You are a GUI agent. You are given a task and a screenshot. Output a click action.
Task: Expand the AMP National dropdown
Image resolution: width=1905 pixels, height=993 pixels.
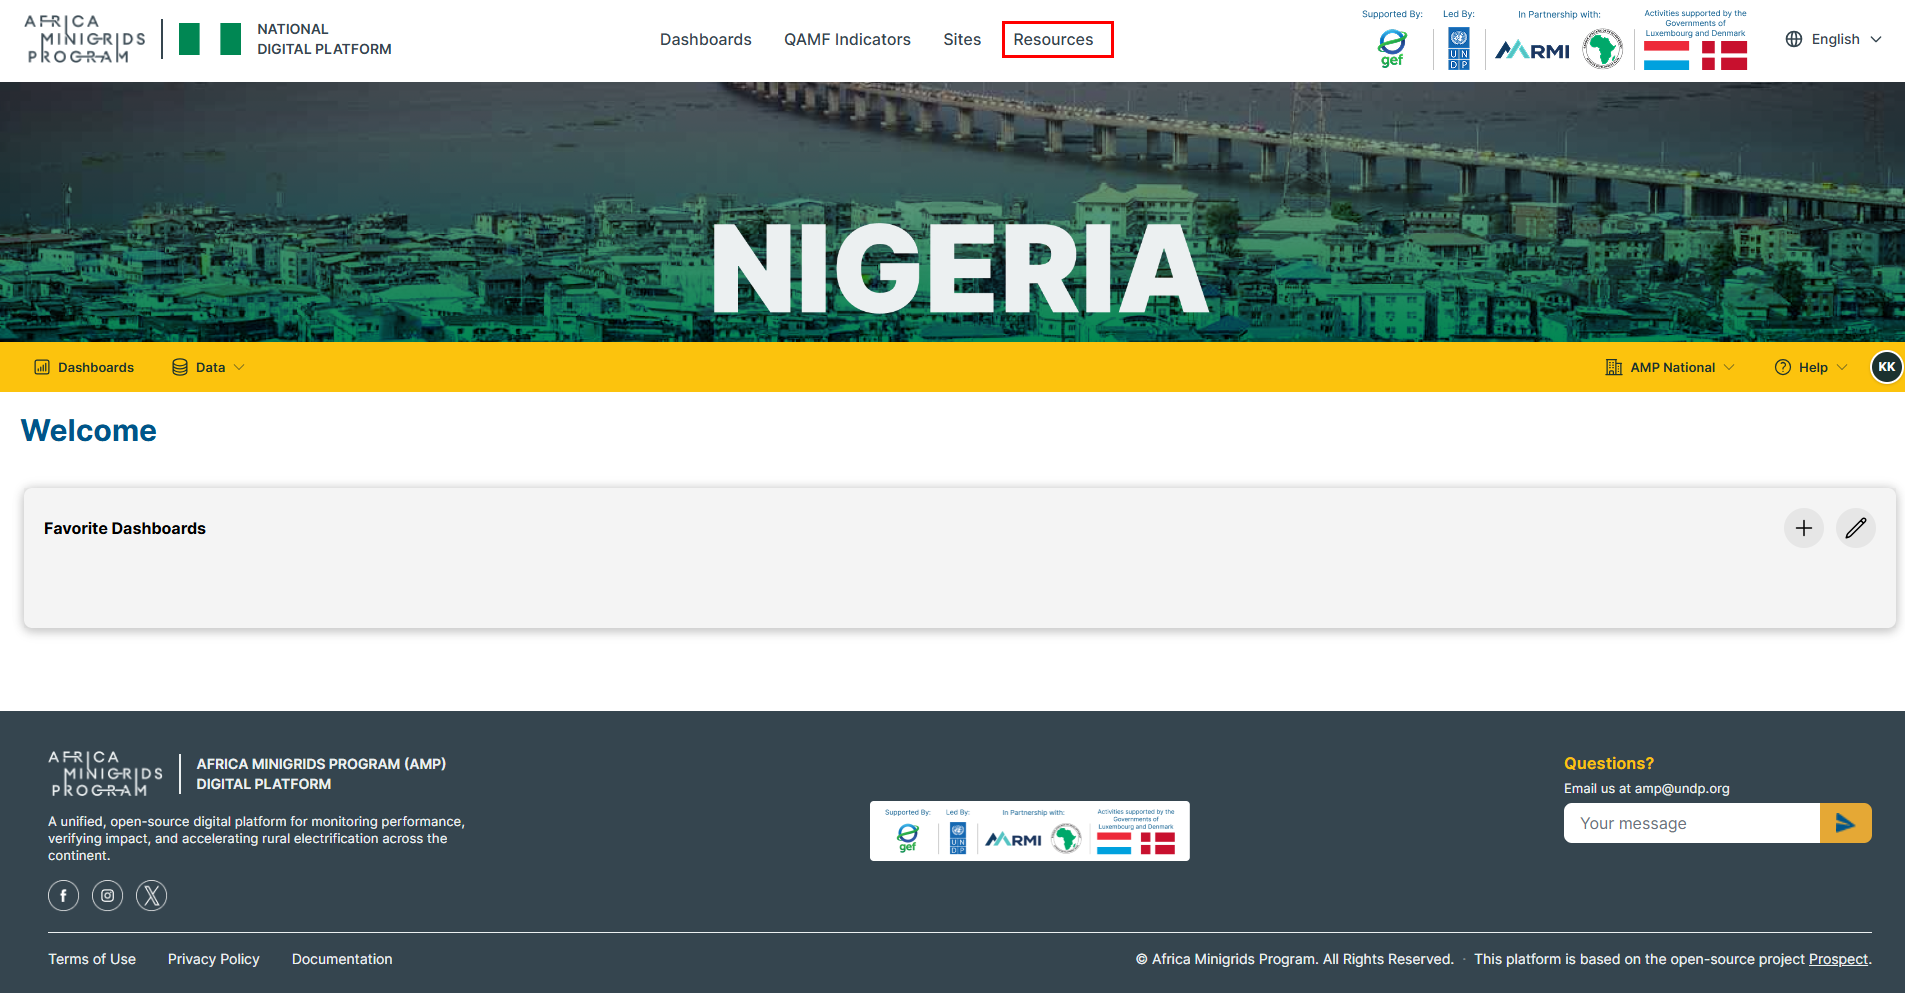(x=1670, y=367)
